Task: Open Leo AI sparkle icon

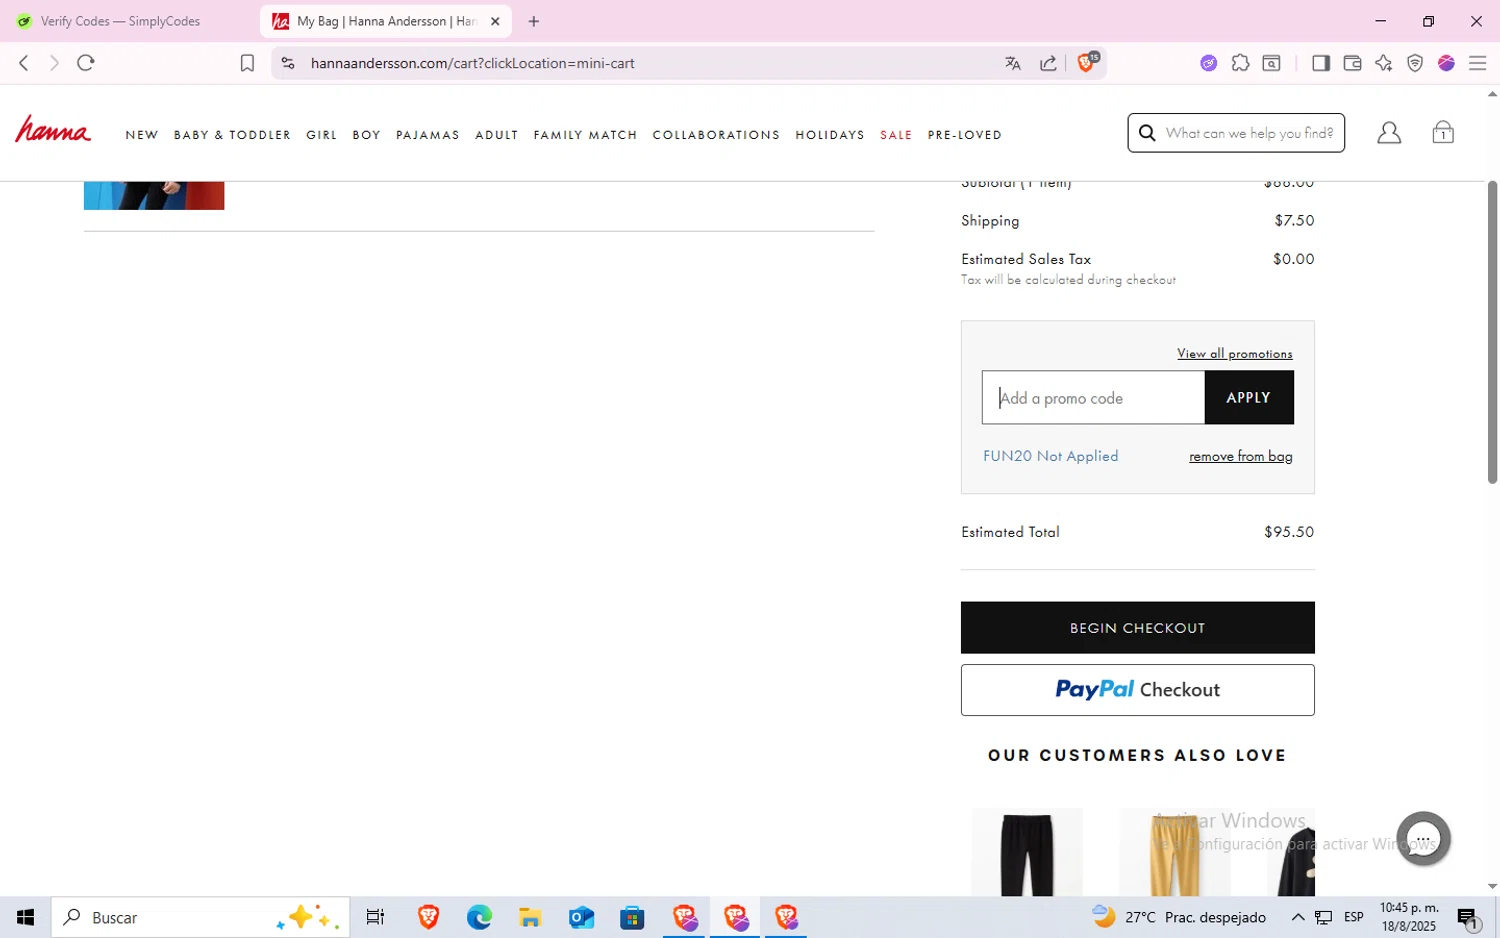Action: [x=1384, y=63]
